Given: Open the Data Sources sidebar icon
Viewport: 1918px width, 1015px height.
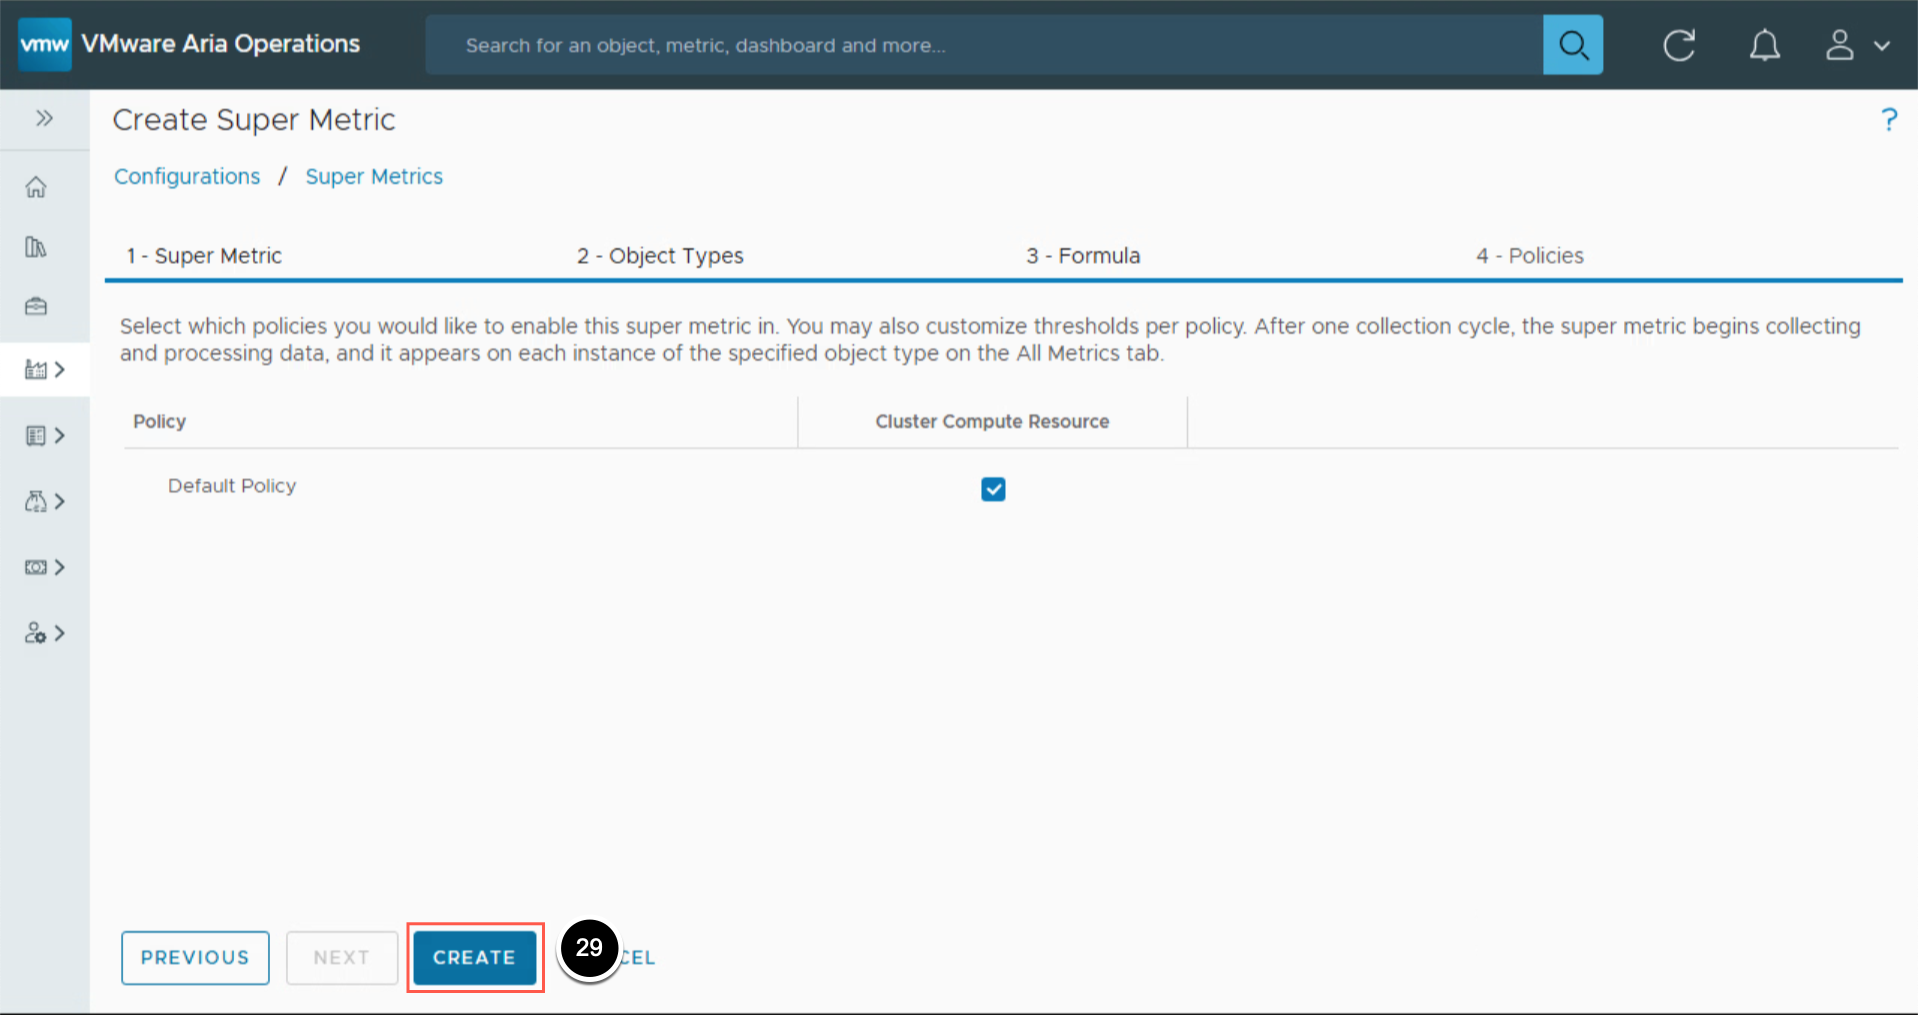Looking at the screenshot, I should (36, 247).
